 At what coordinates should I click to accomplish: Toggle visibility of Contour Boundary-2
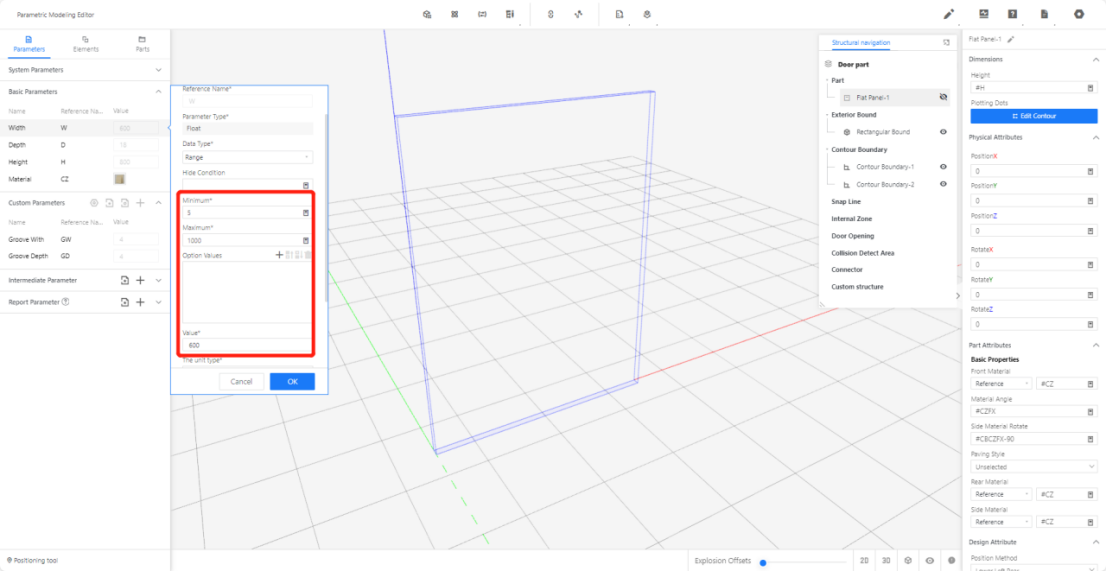point(942,184)
